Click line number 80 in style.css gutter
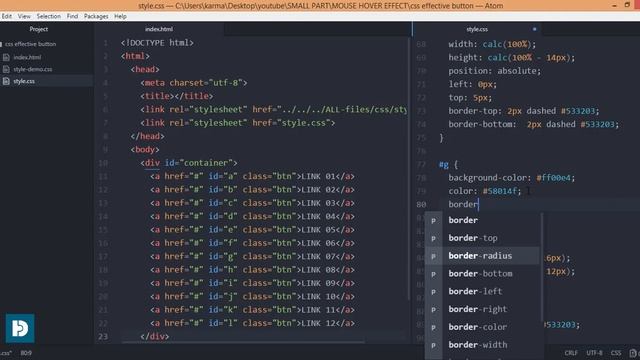 [421, 204]
